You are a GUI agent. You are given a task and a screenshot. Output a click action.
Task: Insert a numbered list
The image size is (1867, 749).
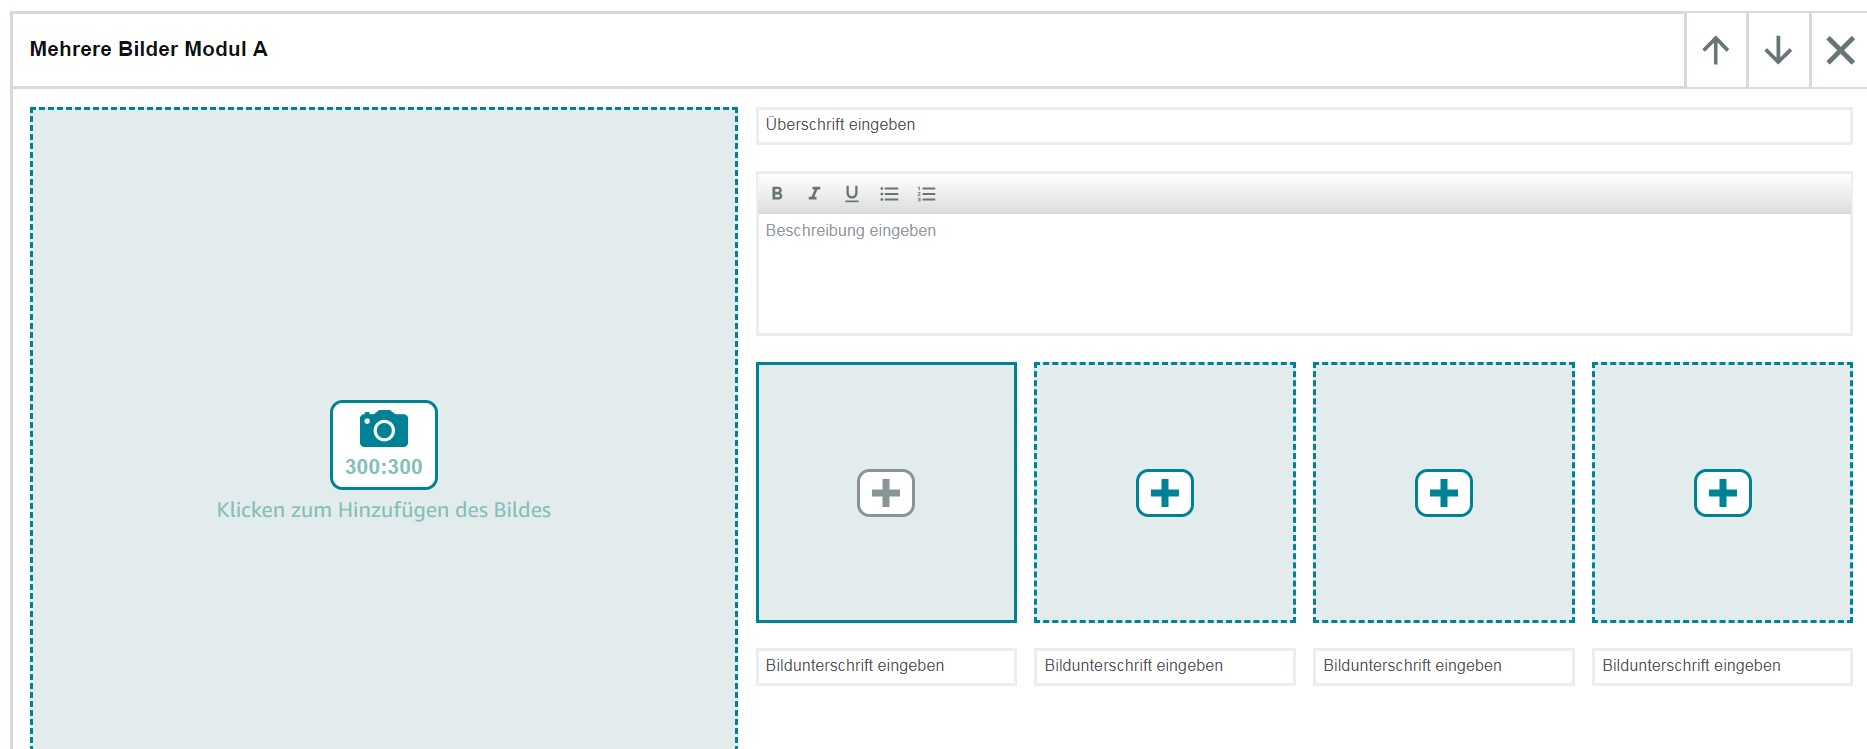[927, 194]
